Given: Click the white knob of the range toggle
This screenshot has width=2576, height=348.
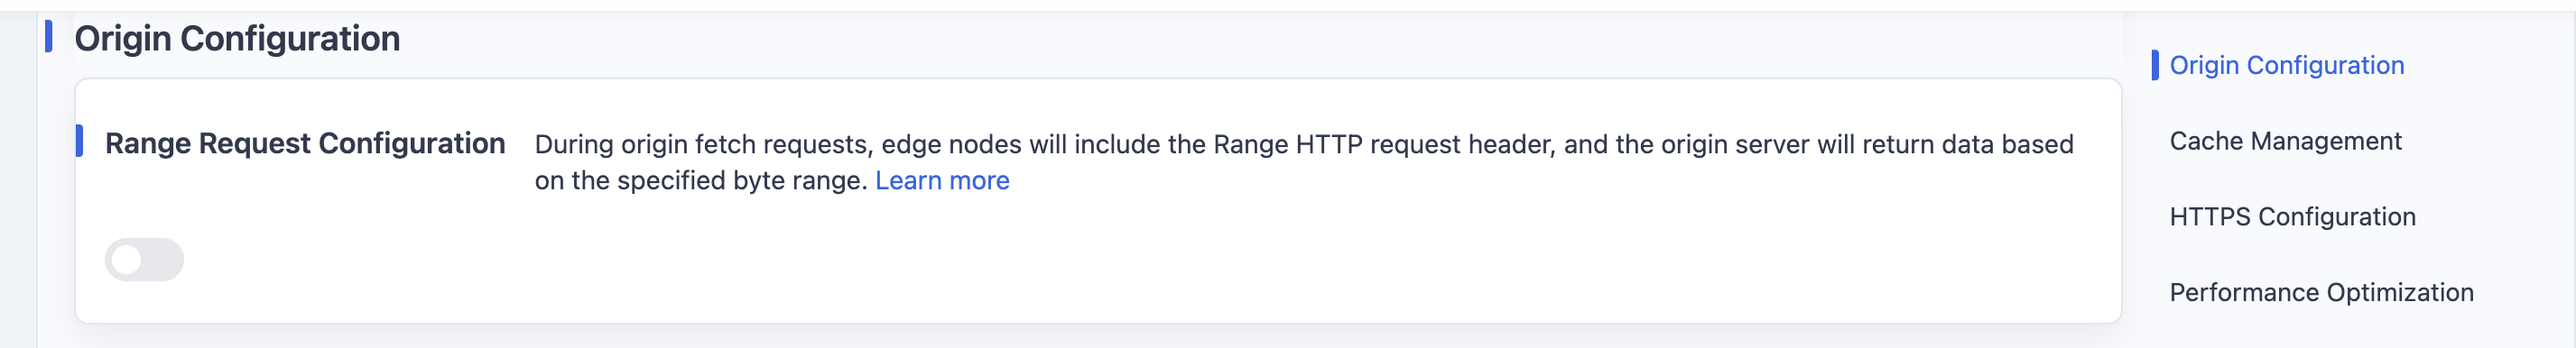Looking at the screenshot, I should coord(127,260).
